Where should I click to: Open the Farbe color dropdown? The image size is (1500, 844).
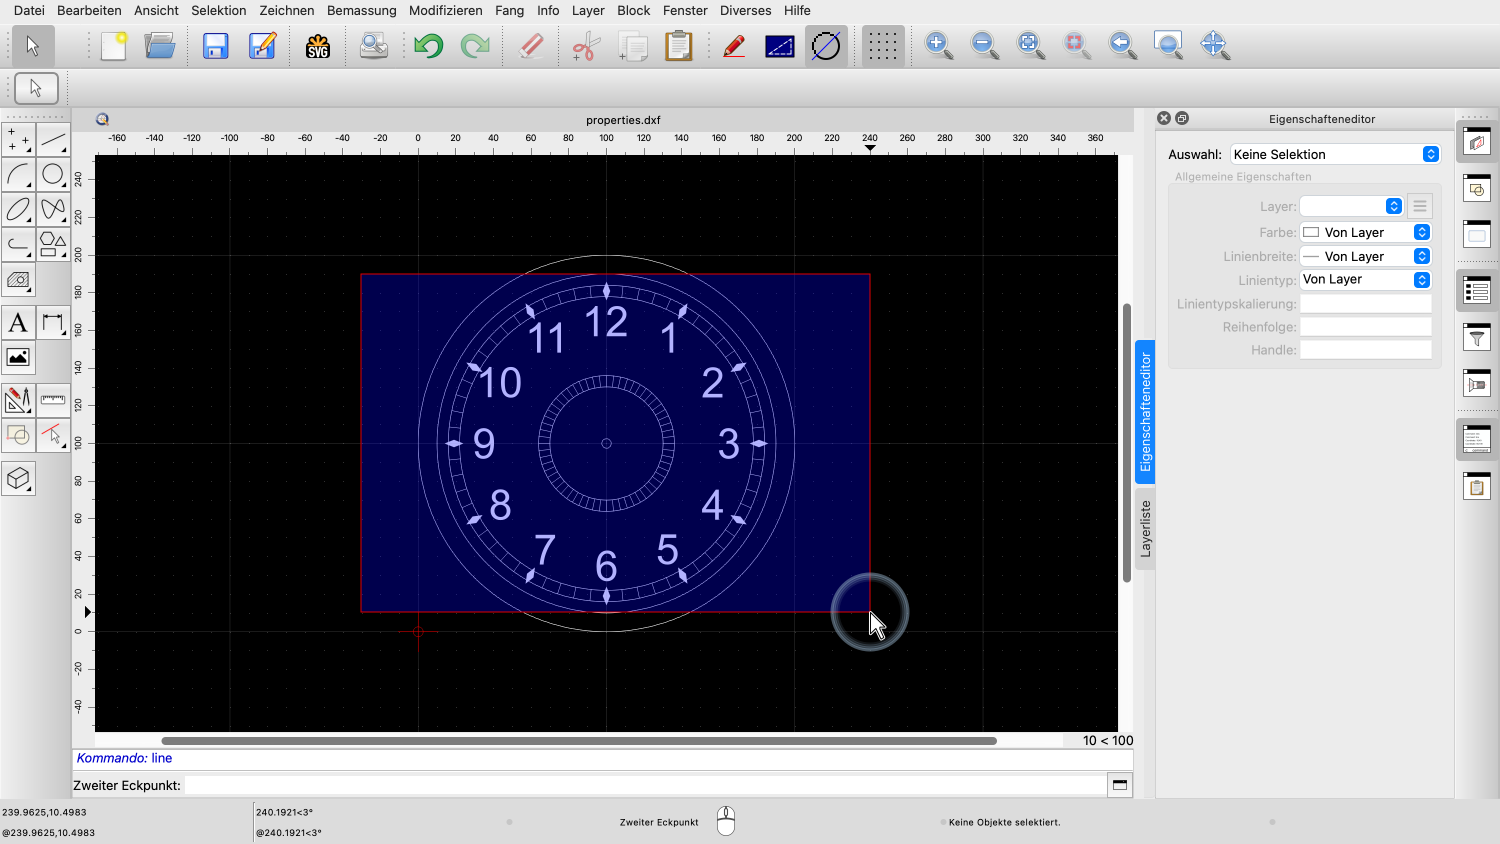[x=1365, y=232]
